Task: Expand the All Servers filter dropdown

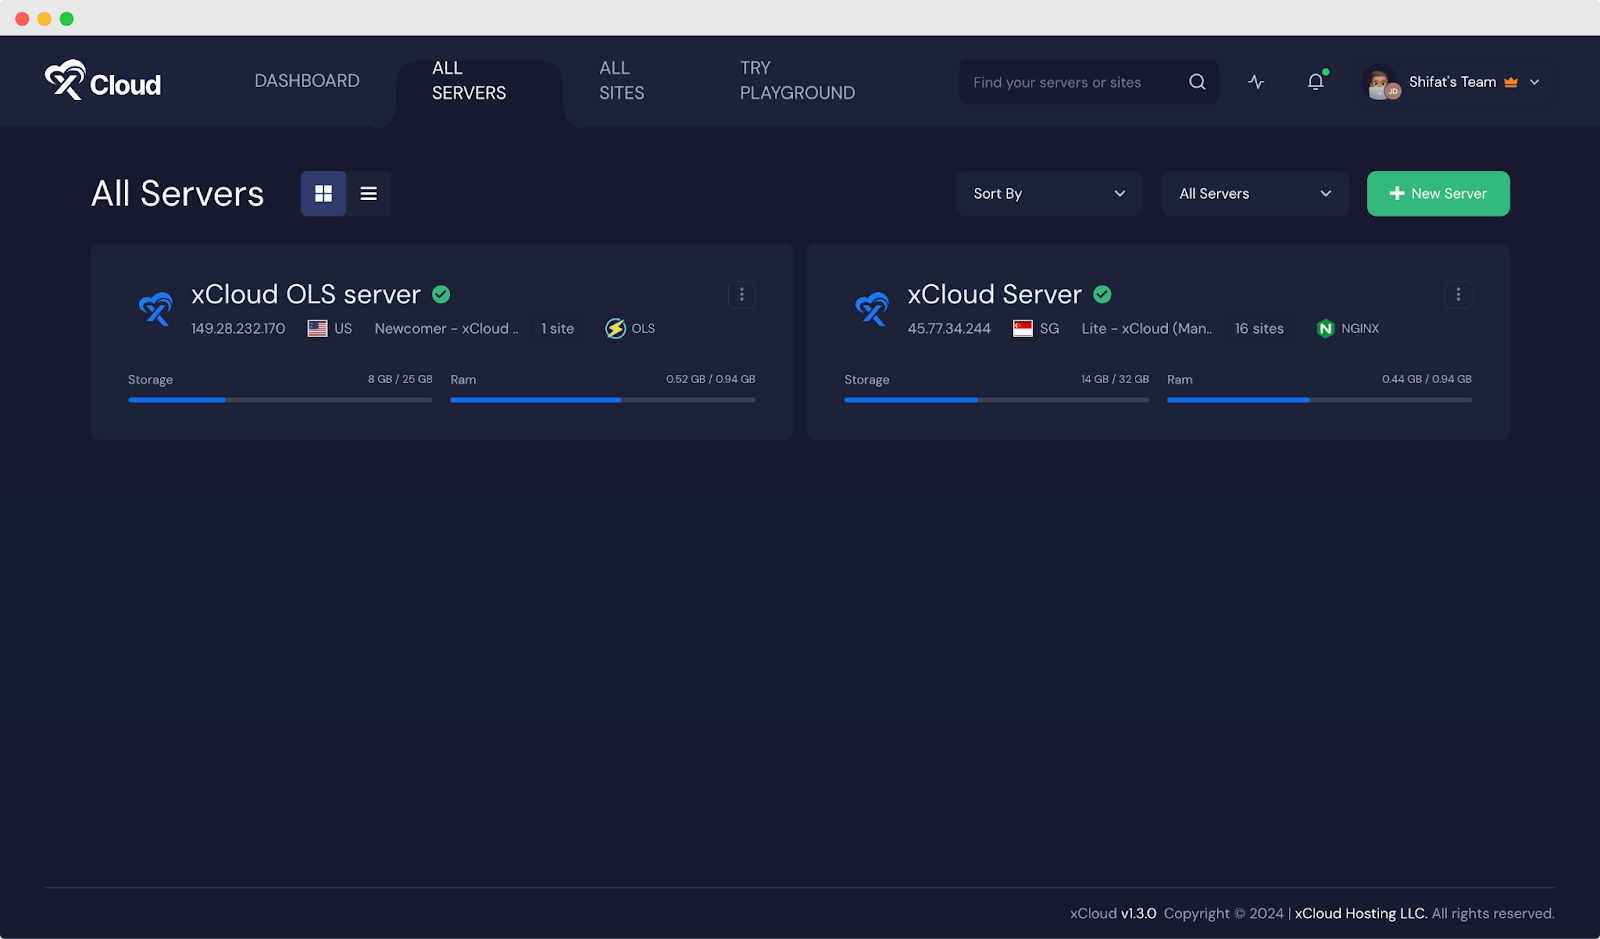Action: coord(1254,193)
